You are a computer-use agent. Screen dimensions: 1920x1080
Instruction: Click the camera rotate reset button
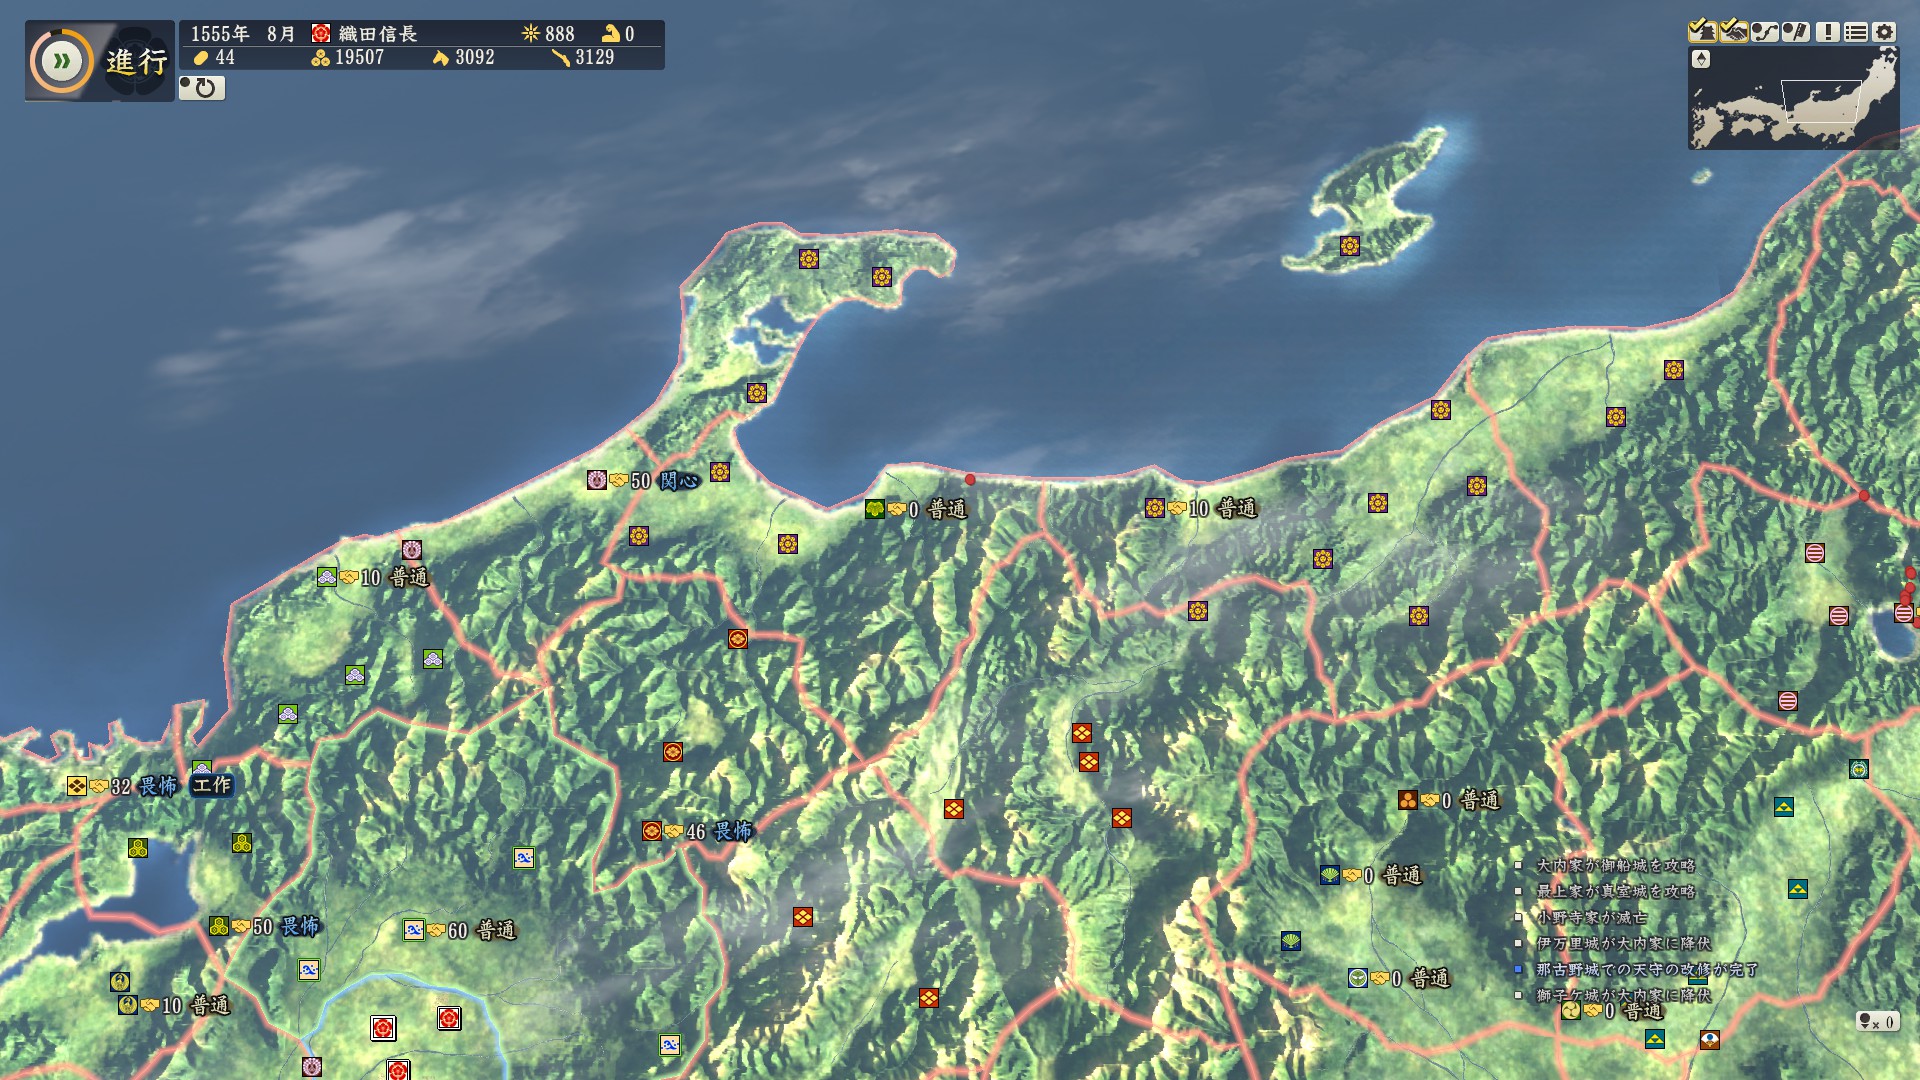pyautogui.click(x=202, y=88)
